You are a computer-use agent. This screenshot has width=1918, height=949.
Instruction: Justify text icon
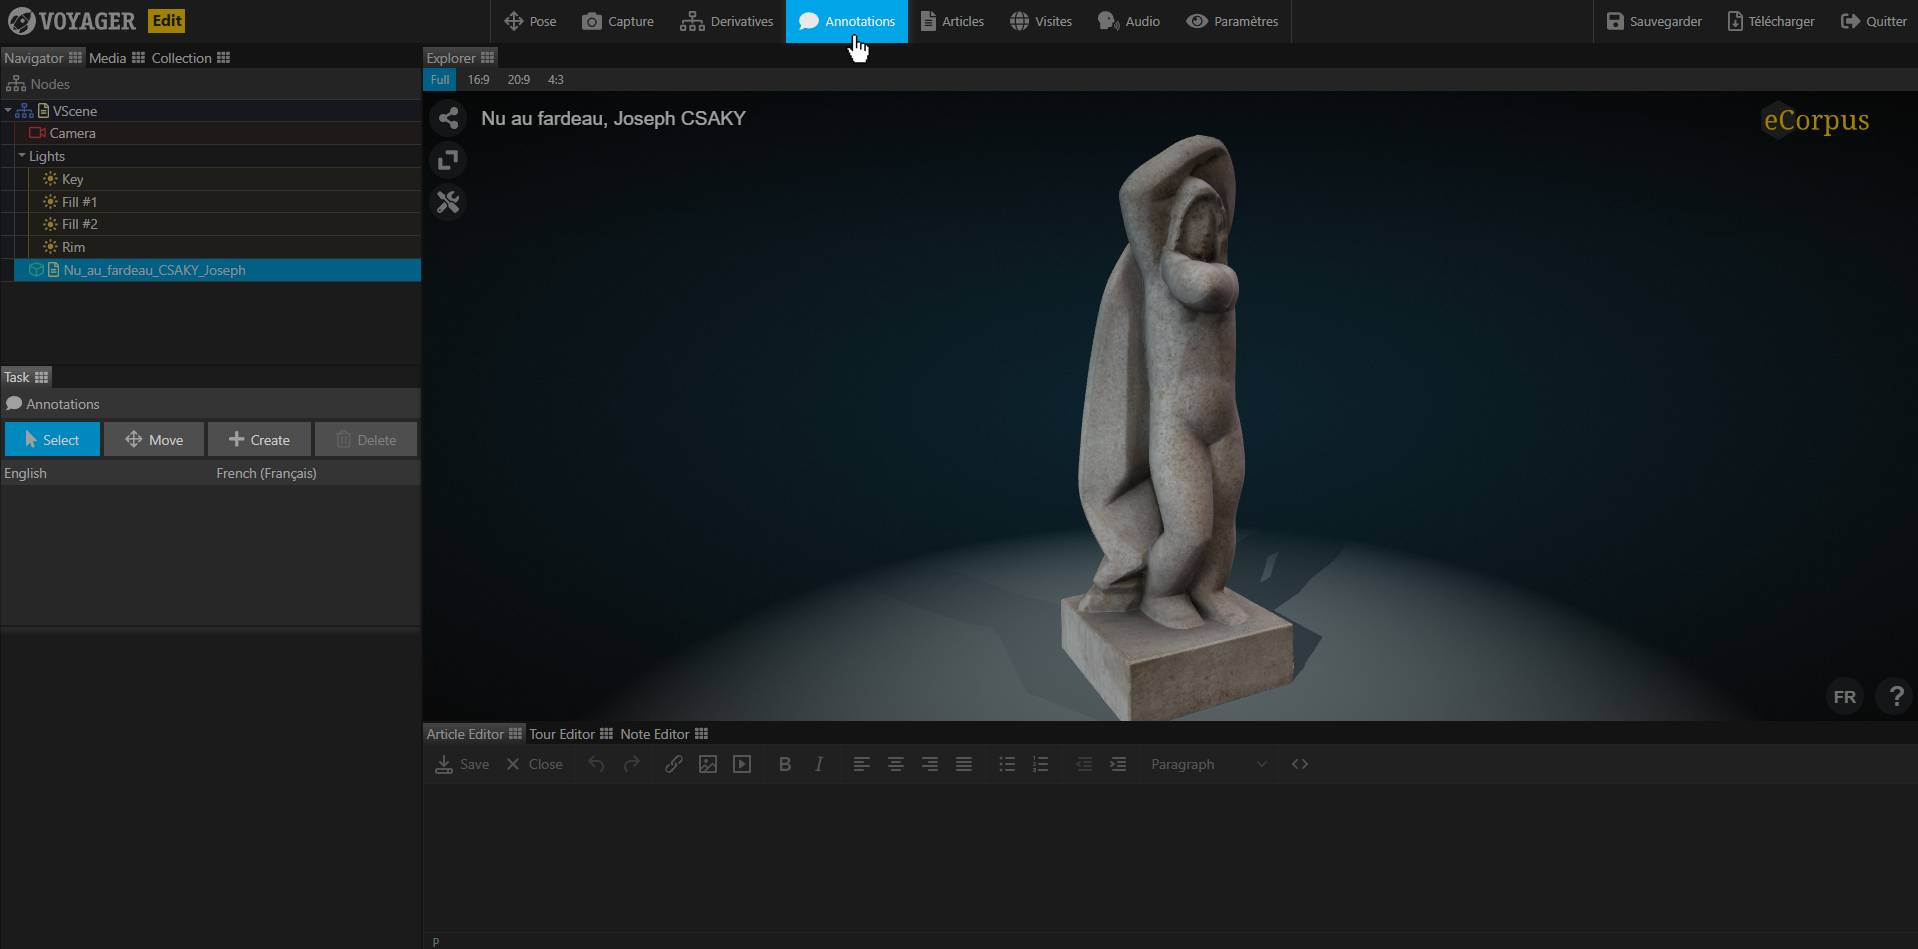pos(964,764)
